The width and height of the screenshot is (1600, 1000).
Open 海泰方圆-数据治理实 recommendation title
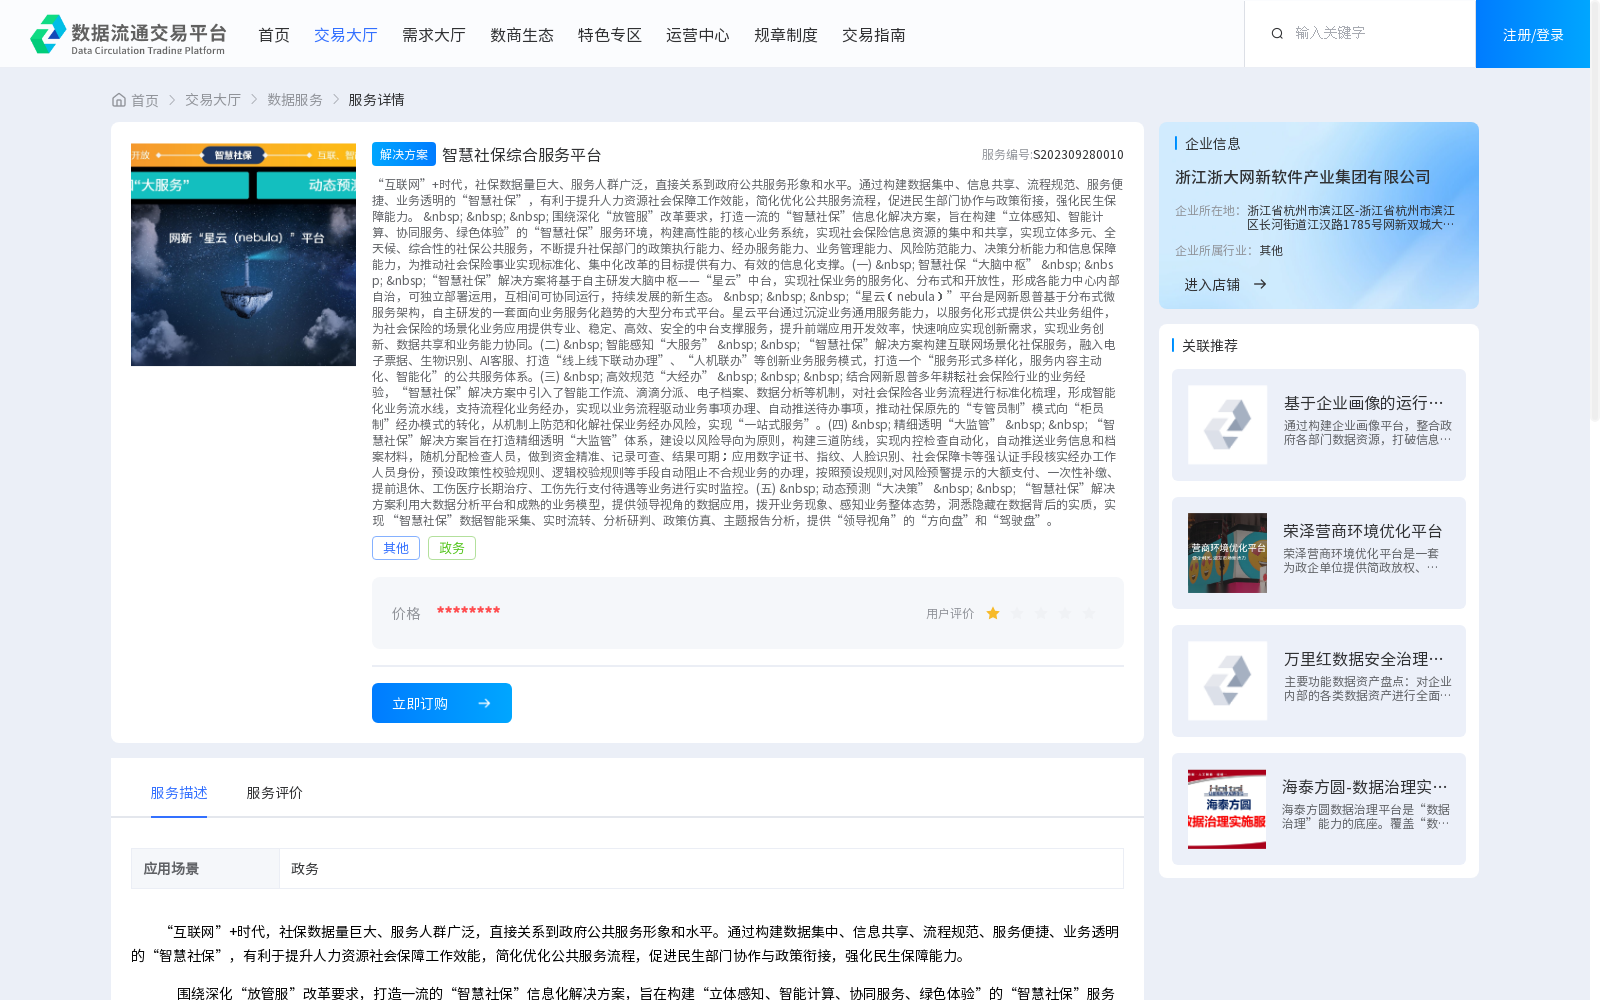point(1365,787)
